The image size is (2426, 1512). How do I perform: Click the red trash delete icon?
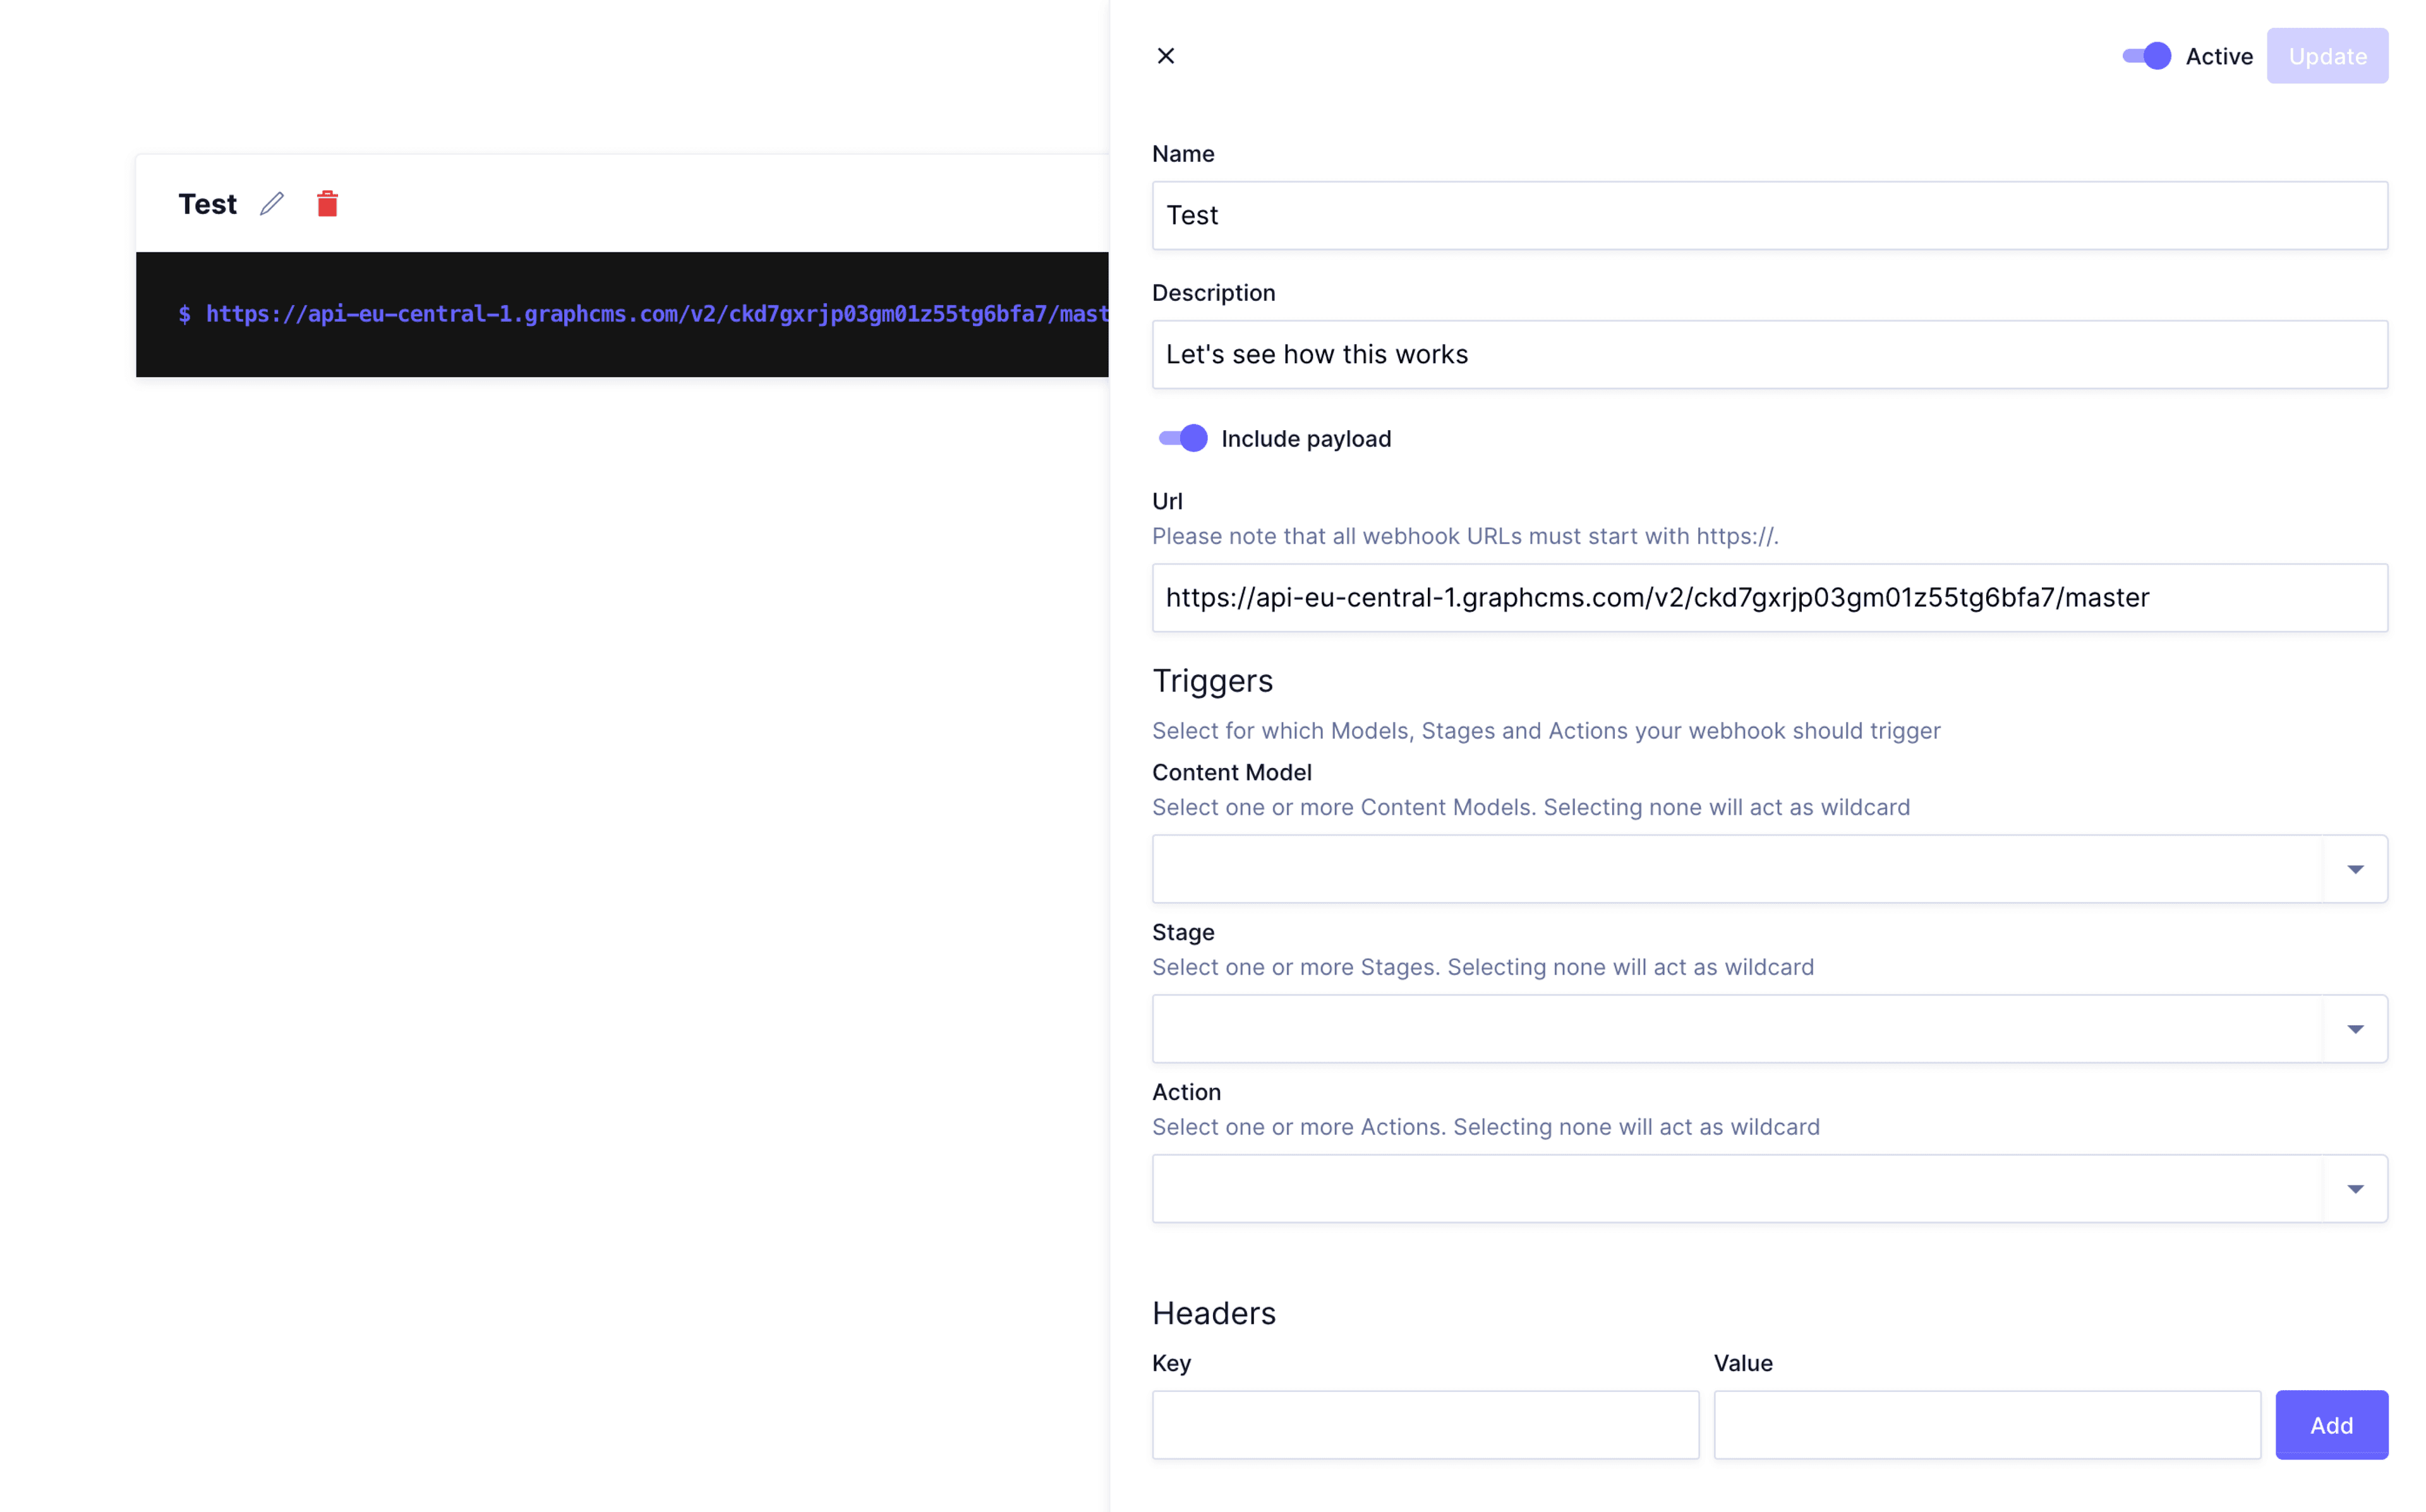[327, 203]
